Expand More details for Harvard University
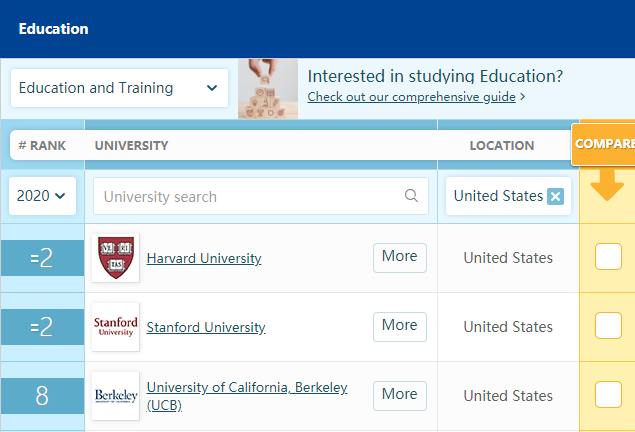Image resolution: width=635 pixels, height=432 pixels. pyautogui.click(x=399, y=257)
